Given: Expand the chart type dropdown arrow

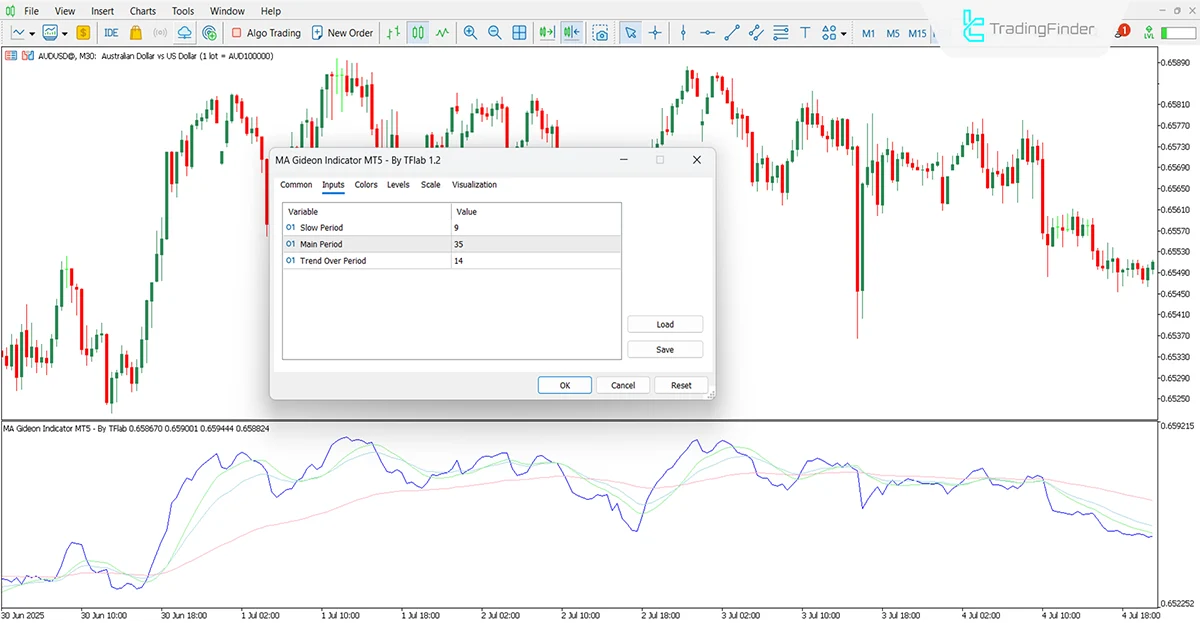Looking at the screenshot, I should click(32, 32).
